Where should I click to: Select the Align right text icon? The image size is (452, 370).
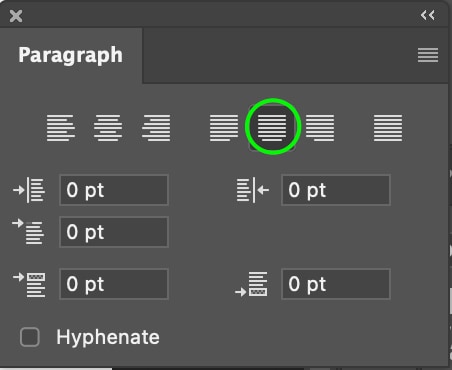[x=156, y=128]
